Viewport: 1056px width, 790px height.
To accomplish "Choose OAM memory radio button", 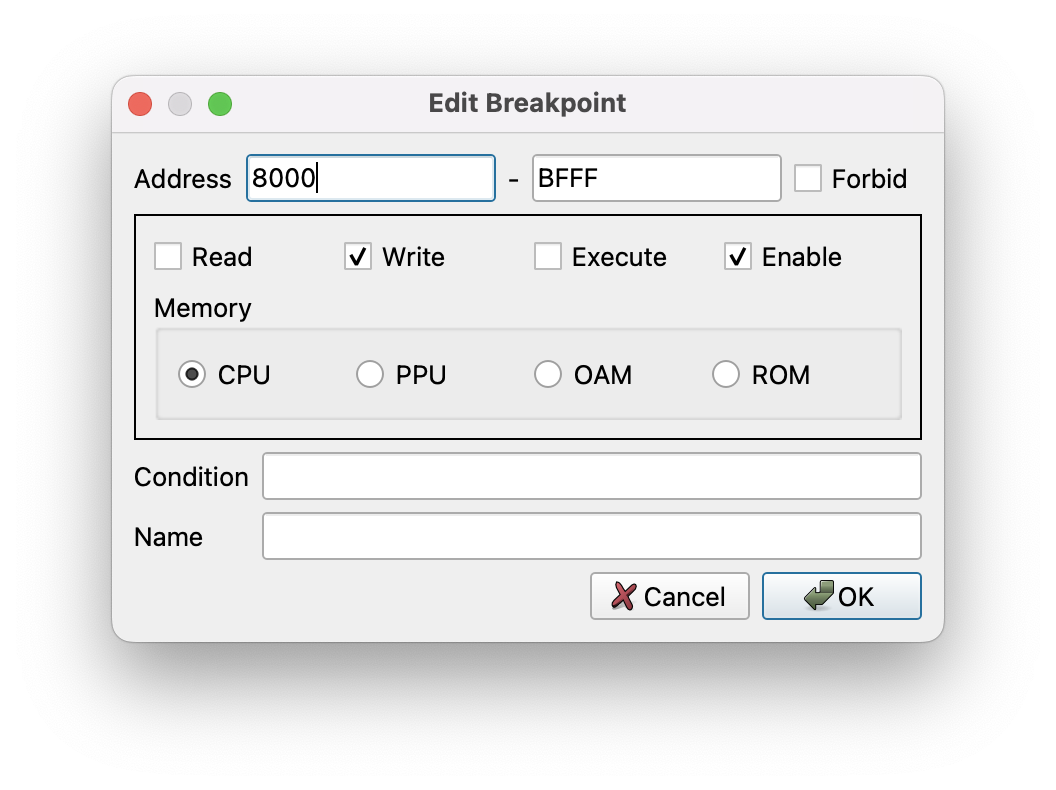I will 548,375.
